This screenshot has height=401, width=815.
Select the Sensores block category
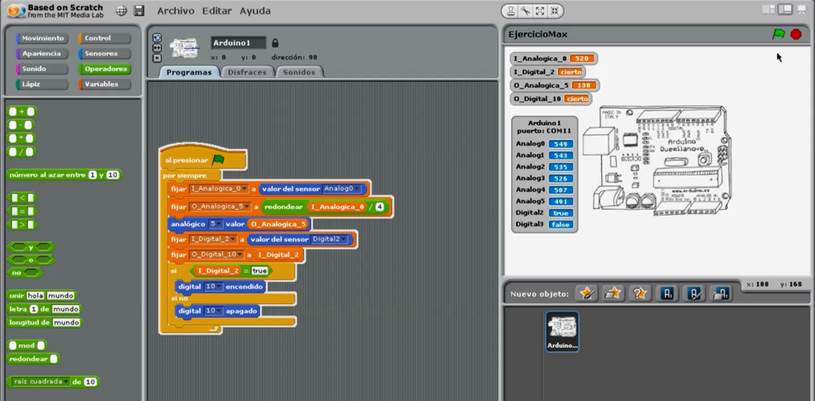tap(104, 54)
